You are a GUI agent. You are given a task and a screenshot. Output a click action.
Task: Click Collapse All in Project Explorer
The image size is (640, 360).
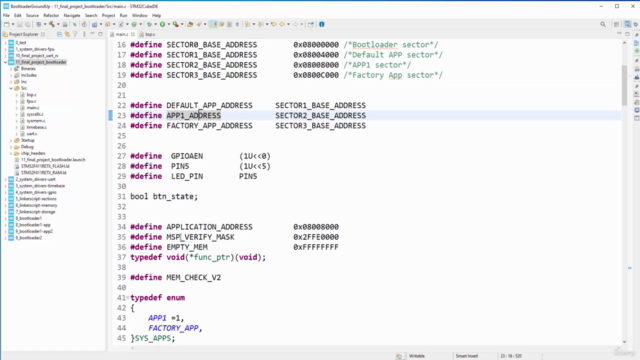[x=59, y=34]
